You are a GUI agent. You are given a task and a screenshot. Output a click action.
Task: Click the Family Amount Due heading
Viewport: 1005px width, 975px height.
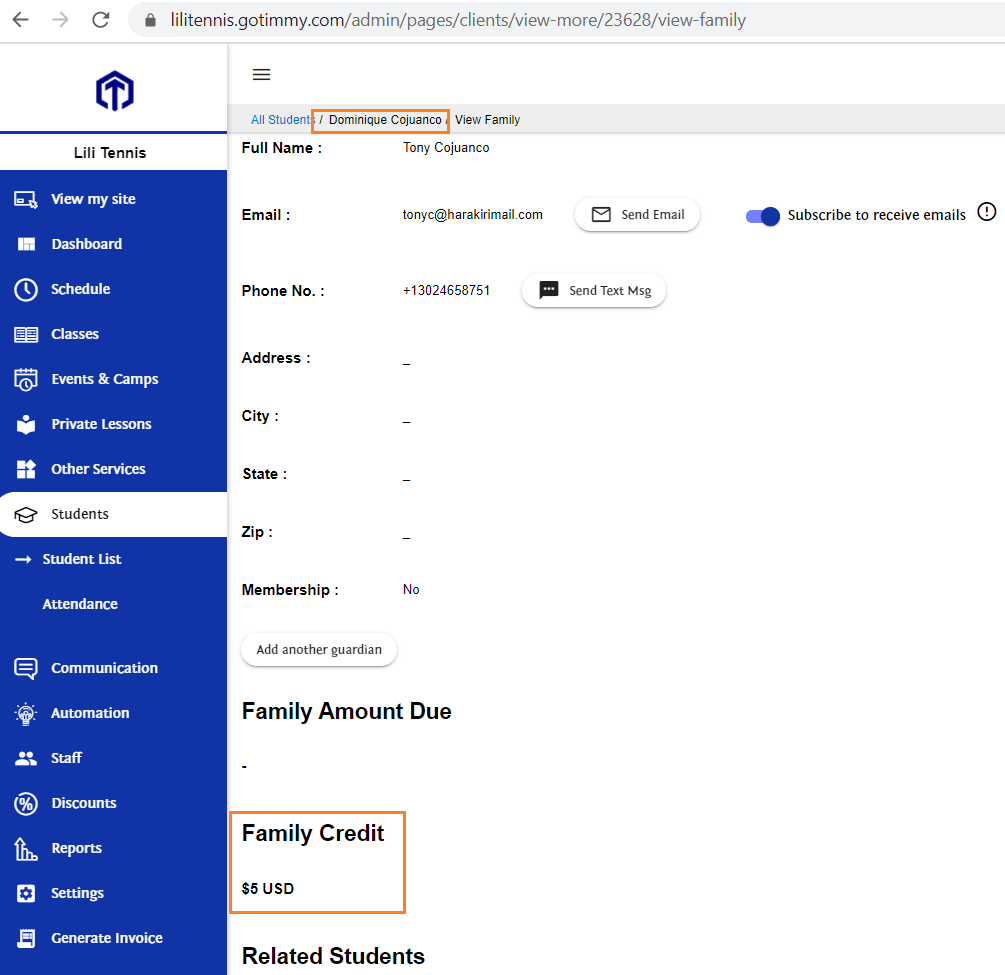click(x=347, y=712)
